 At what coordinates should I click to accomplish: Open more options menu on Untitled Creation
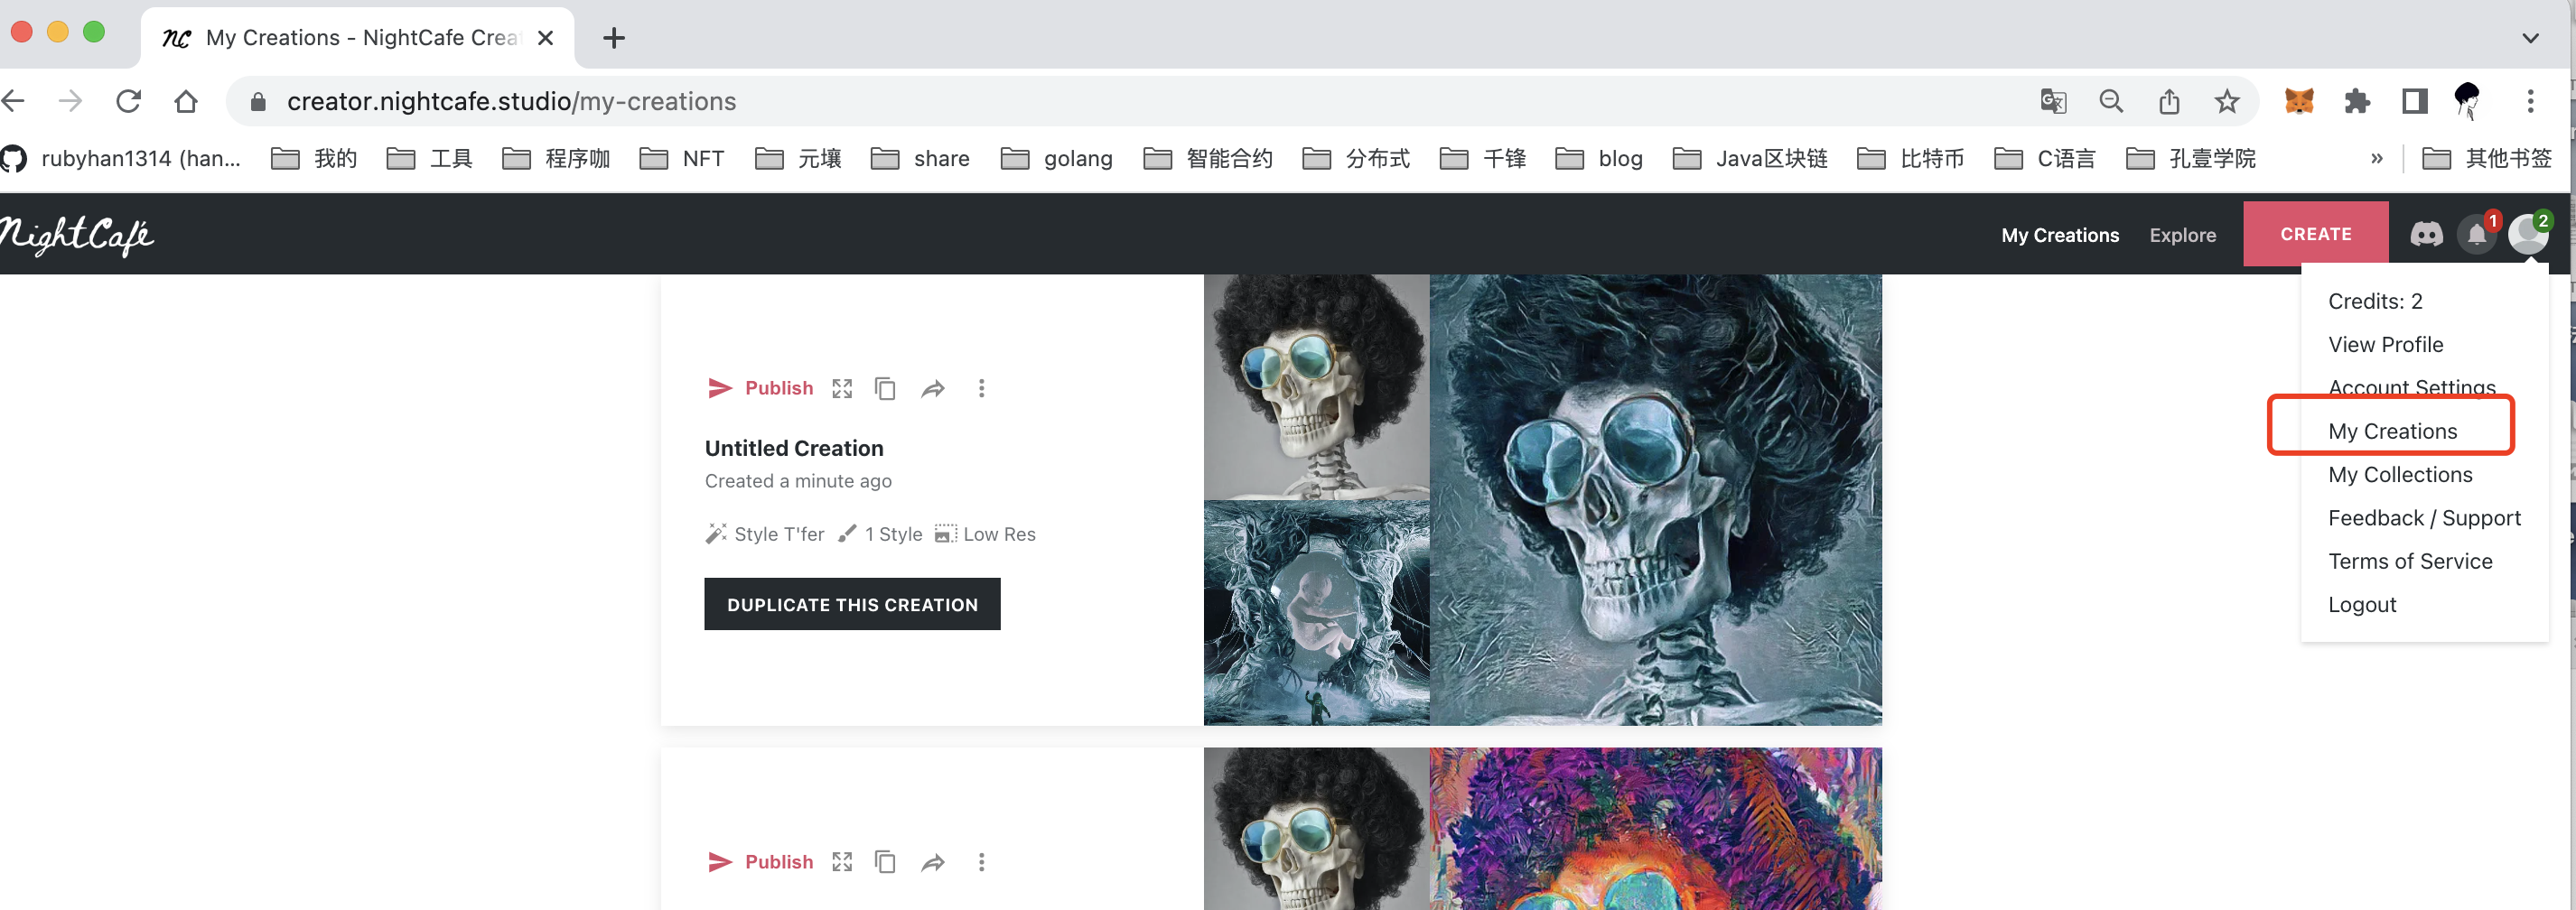point(981,388)
